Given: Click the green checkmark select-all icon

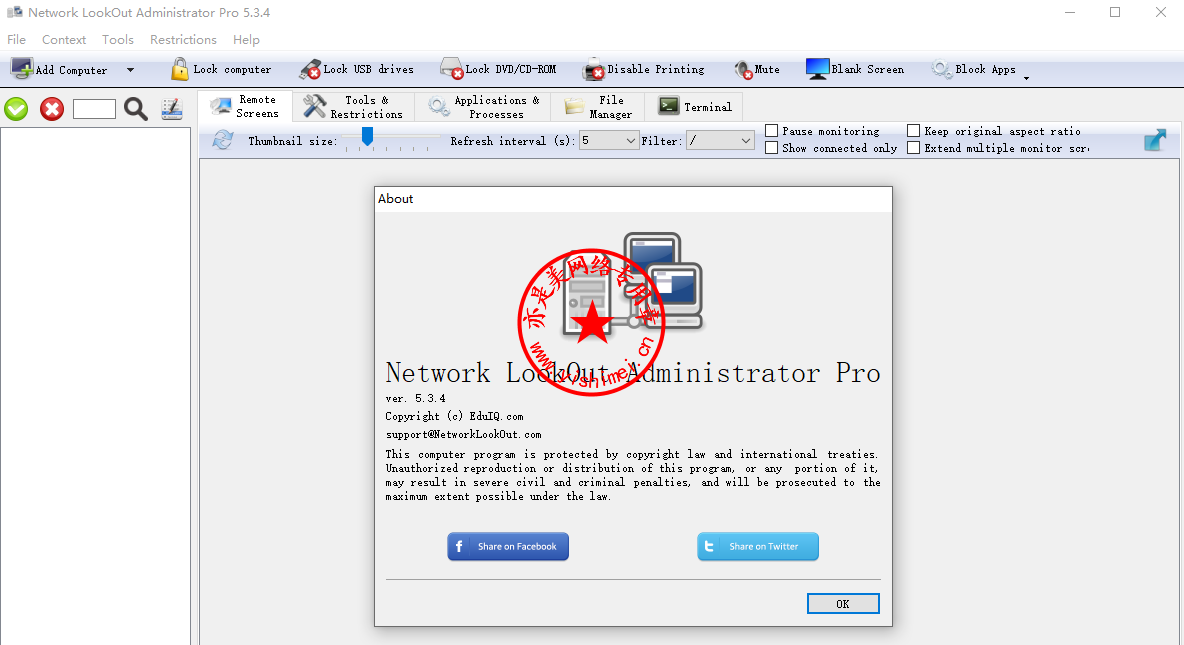Looking at the screenshot, I should (x=16, y=110).
